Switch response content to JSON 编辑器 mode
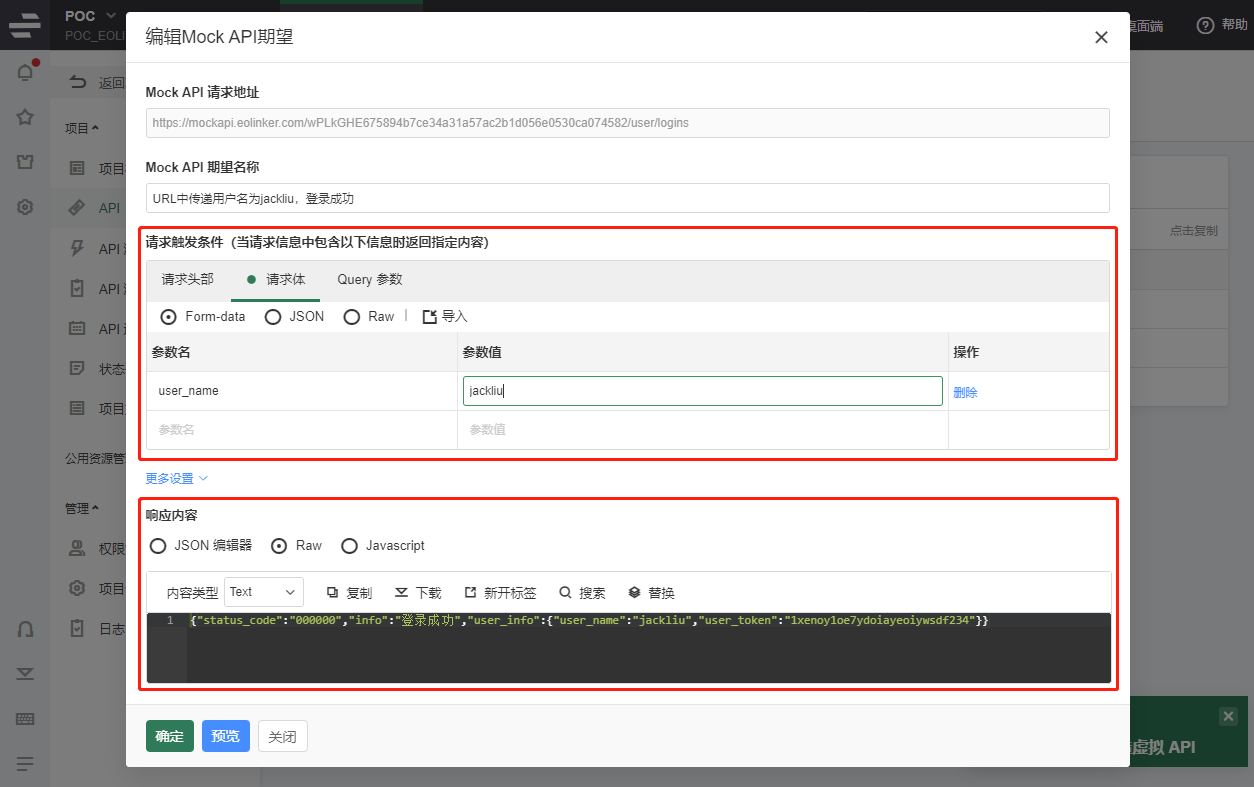1254x787 pixels. (158, 546)
